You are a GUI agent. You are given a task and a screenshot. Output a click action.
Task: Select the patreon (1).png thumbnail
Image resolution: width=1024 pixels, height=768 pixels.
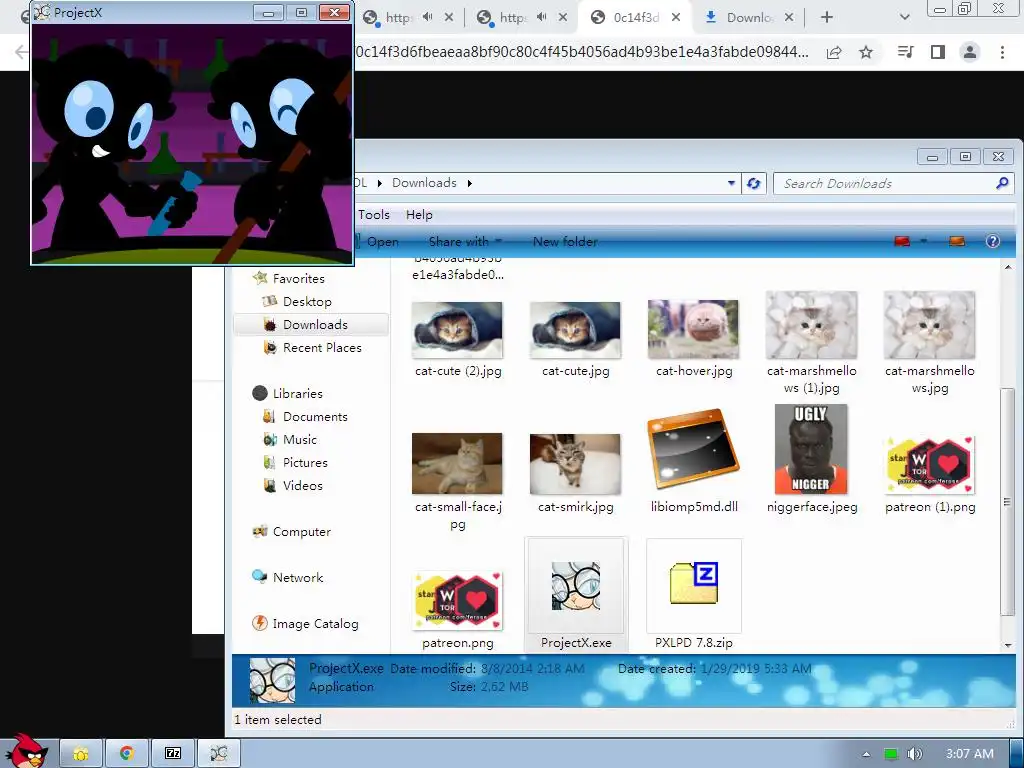pyautogui.click(x=929, y=465)
